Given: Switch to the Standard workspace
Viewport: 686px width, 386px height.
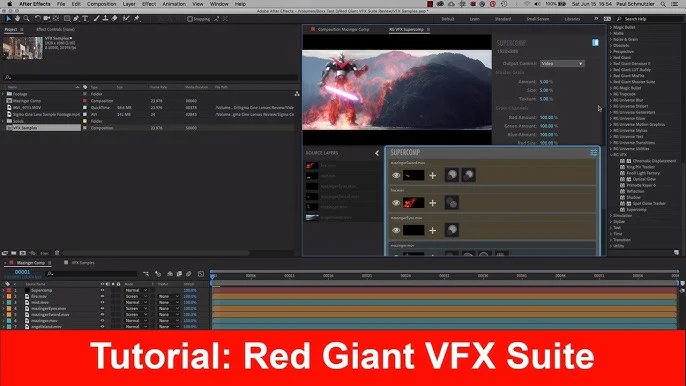Looking at the screenshot, I should click(x=503, y=19).
